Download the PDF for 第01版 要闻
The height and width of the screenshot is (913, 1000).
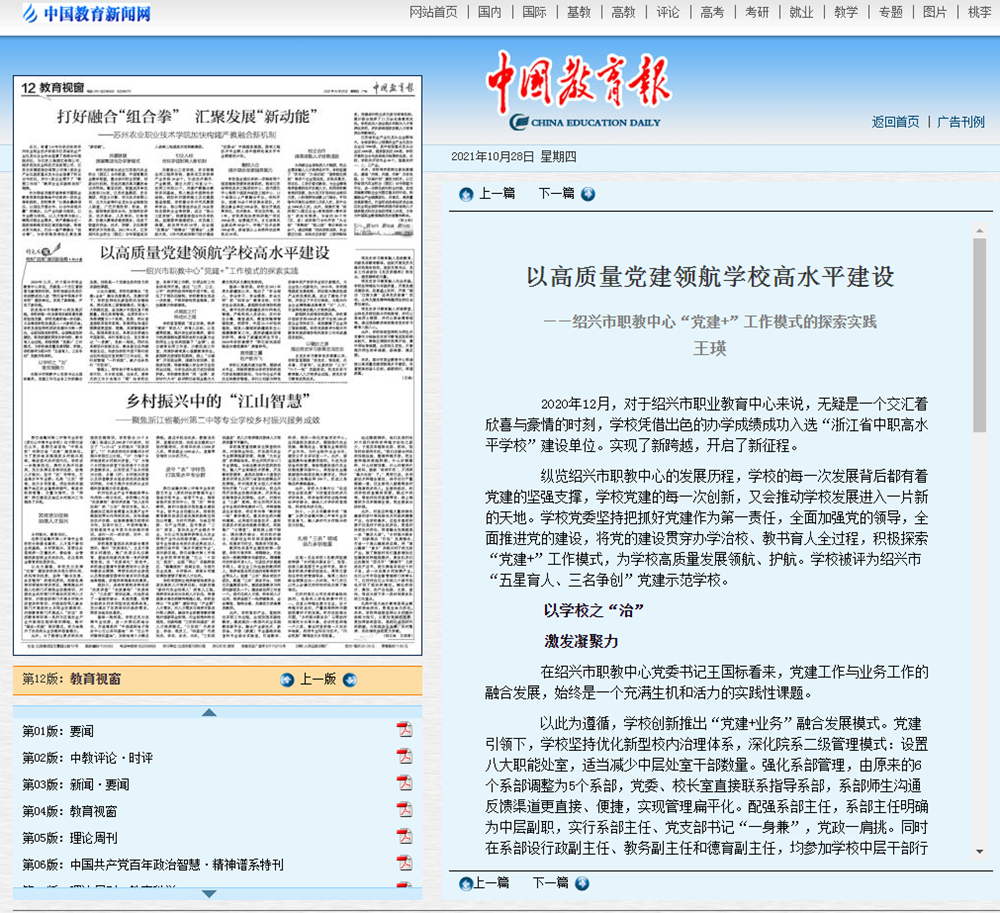[x=404, y=729]
